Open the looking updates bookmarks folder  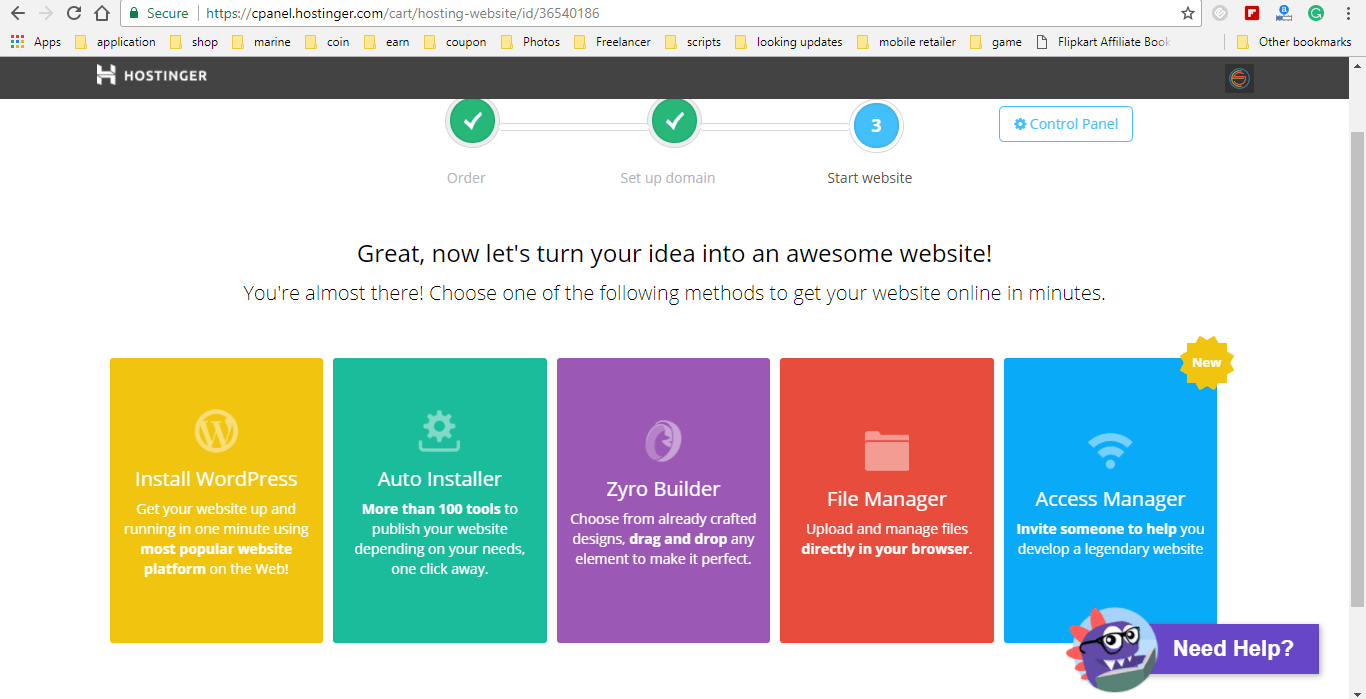789,42
